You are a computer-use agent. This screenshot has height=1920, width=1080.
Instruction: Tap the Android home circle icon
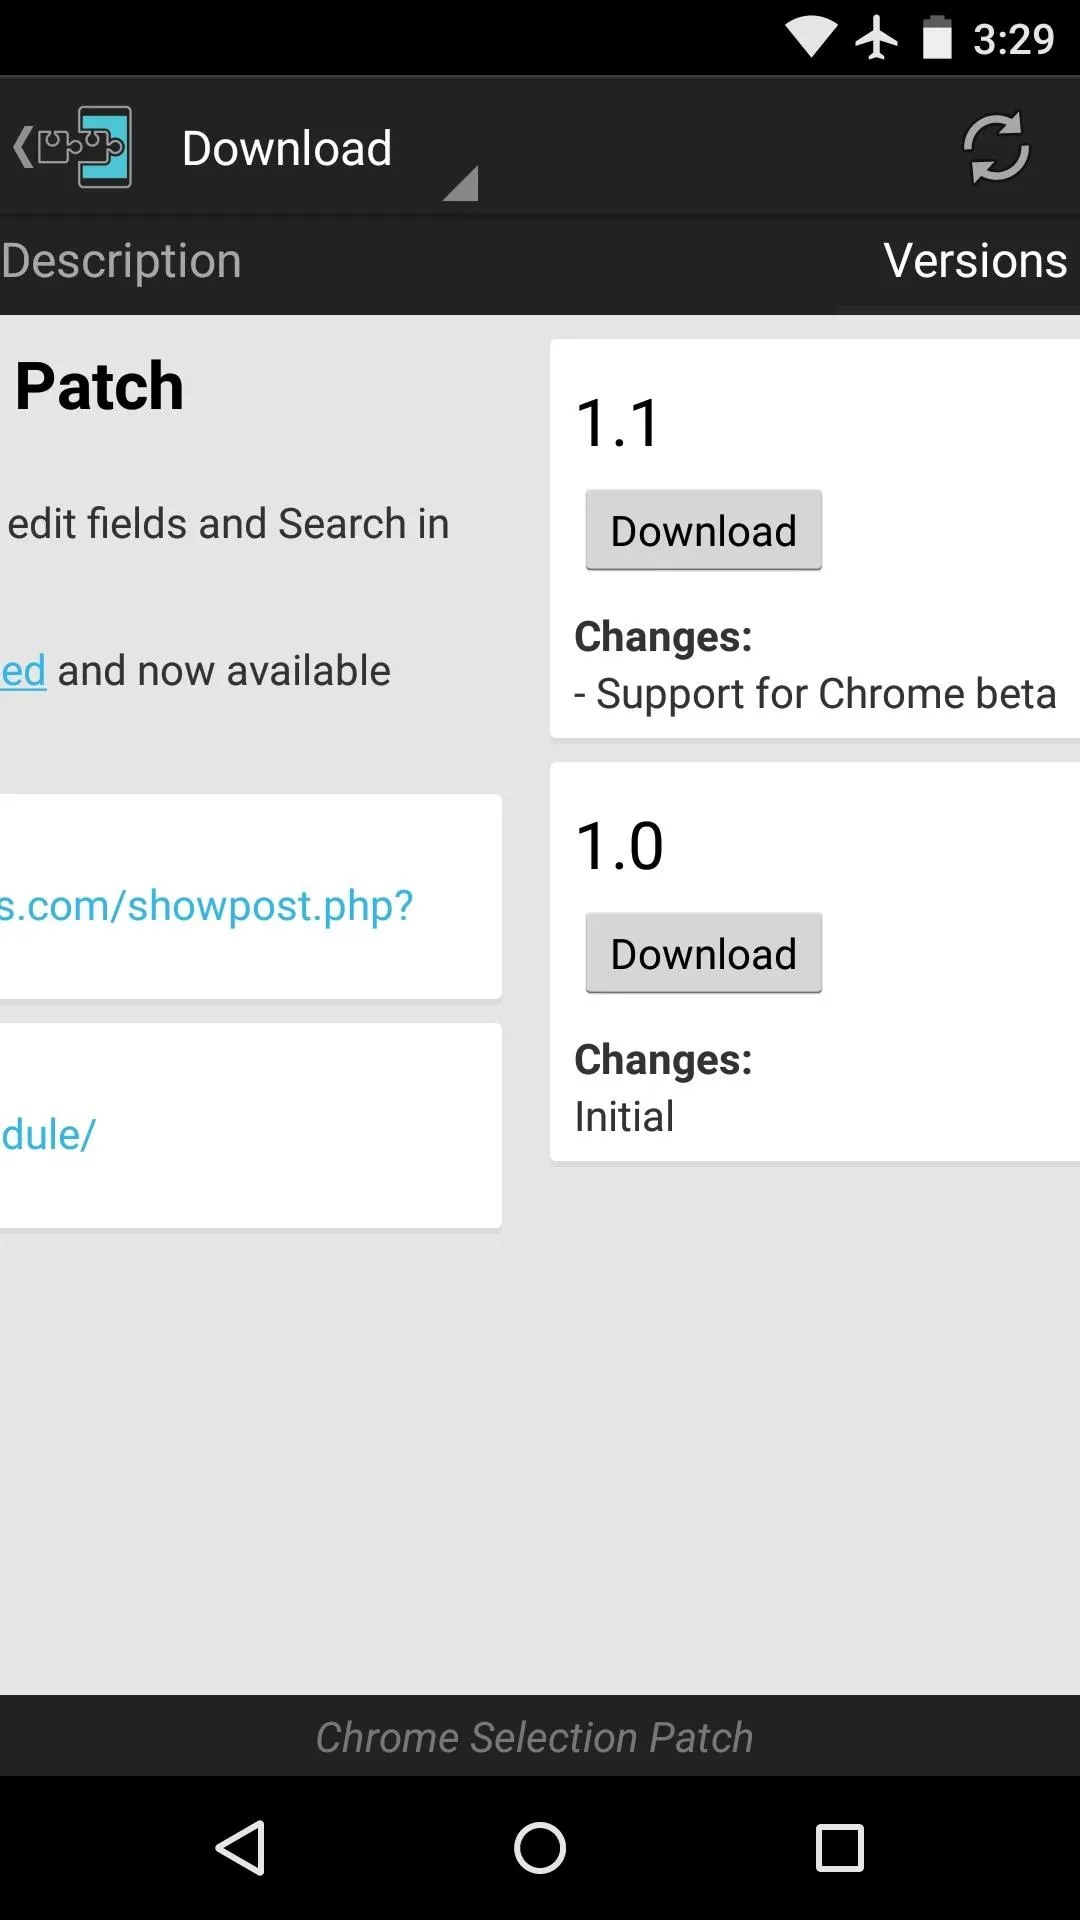coord(540,1847)
